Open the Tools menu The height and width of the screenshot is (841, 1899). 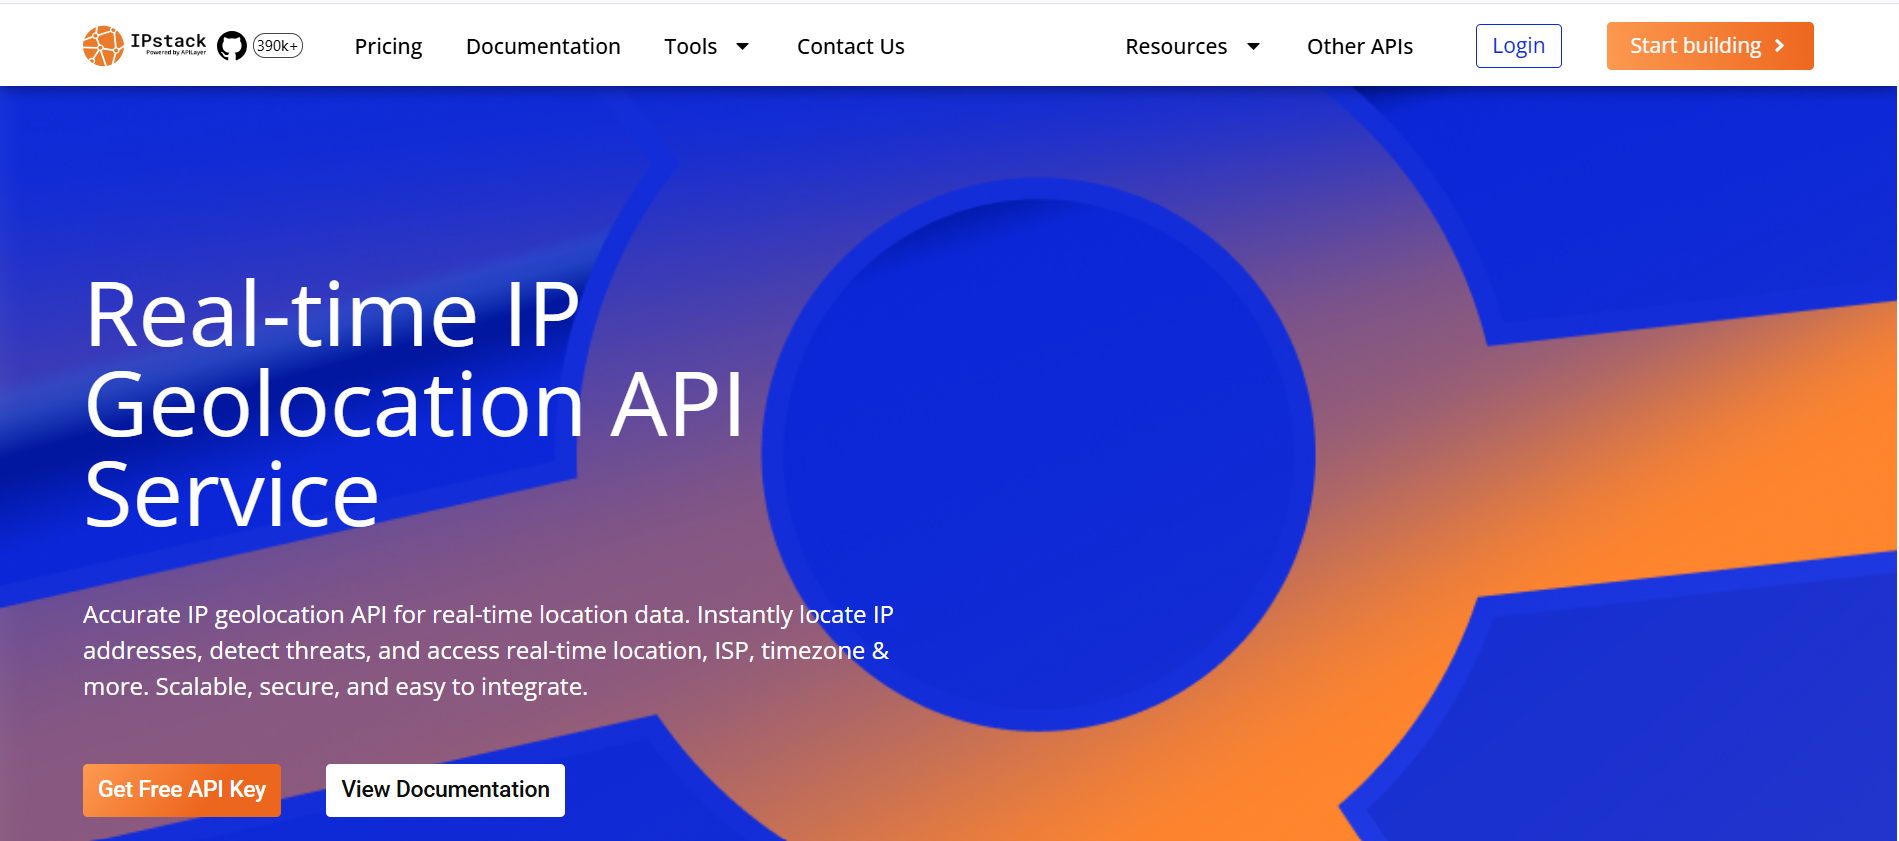[691, 47]
